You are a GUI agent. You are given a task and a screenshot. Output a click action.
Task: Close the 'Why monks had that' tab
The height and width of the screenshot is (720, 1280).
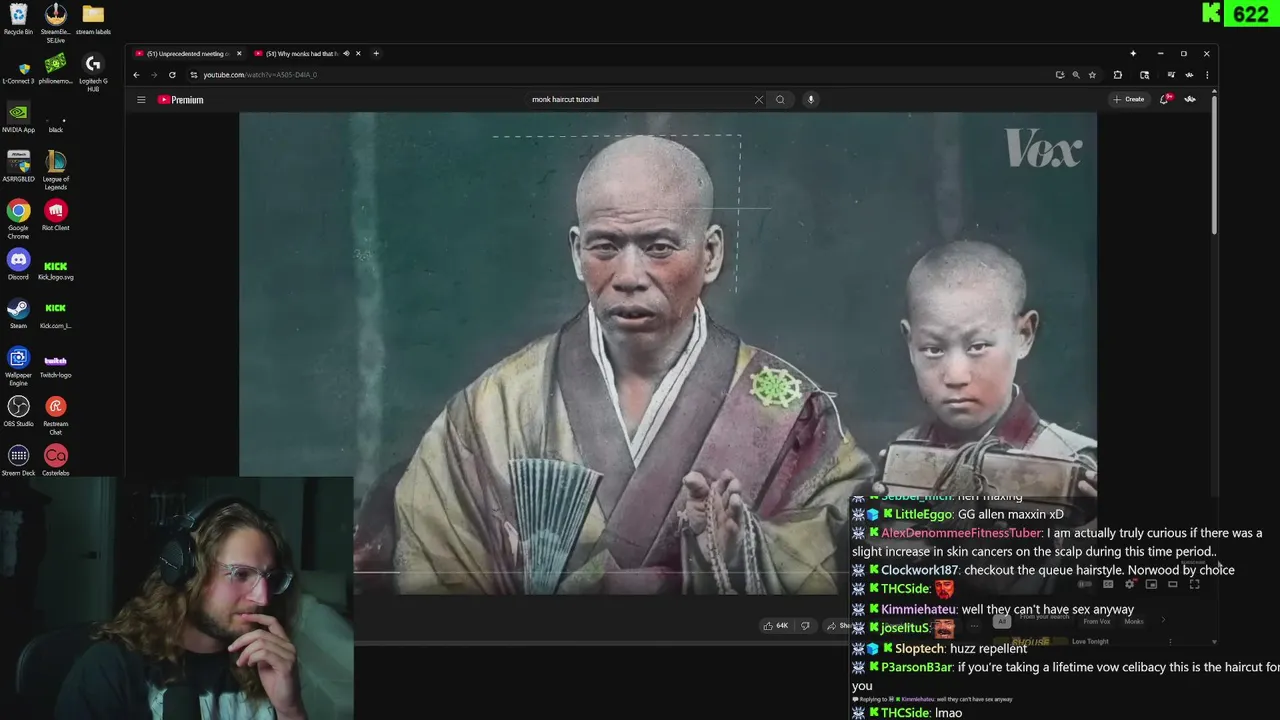click(x=358, y=53)
